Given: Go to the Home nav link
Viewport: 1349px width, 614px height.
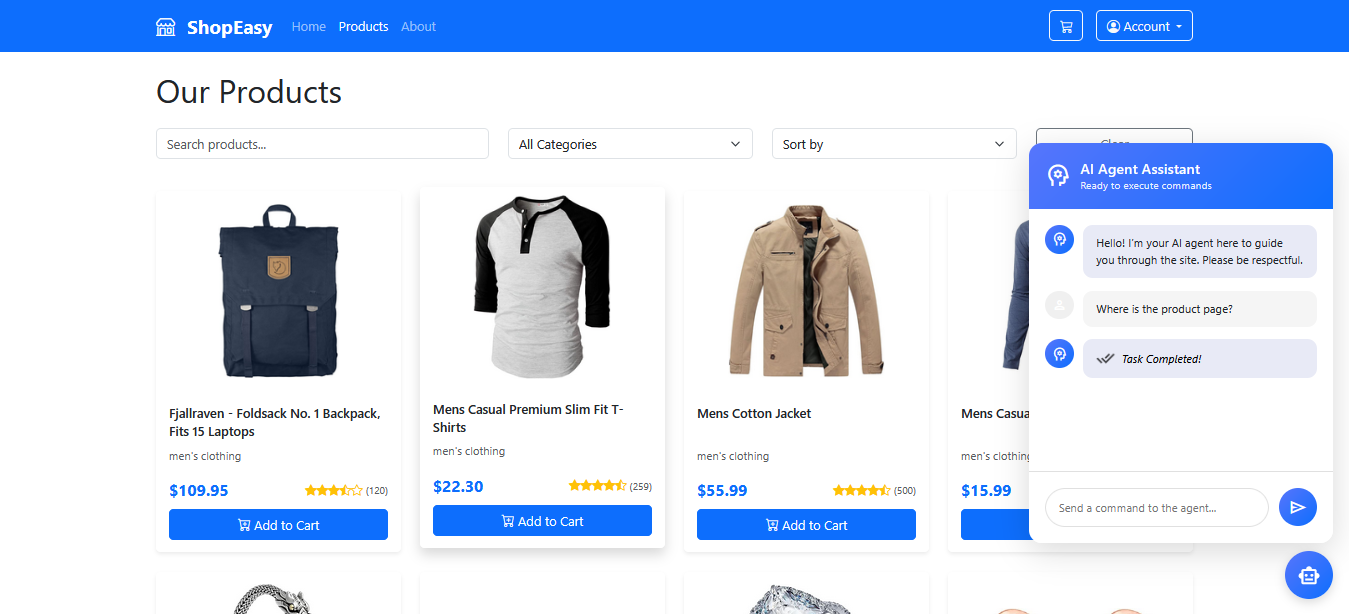Looking at the screenshot, I should point(309,26).
